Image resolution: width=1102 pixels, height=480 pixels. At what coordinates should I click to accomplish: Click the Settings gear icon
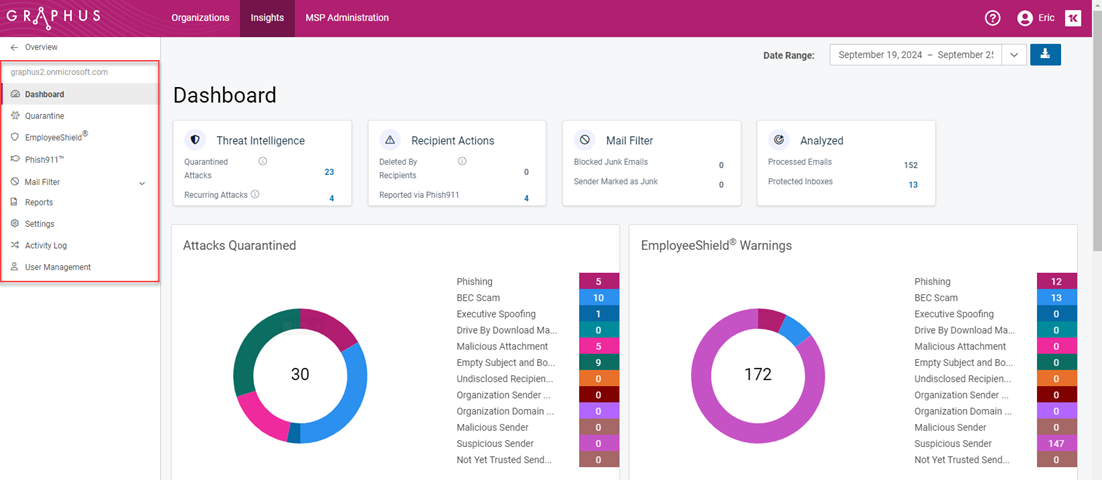tap(15, 223)
